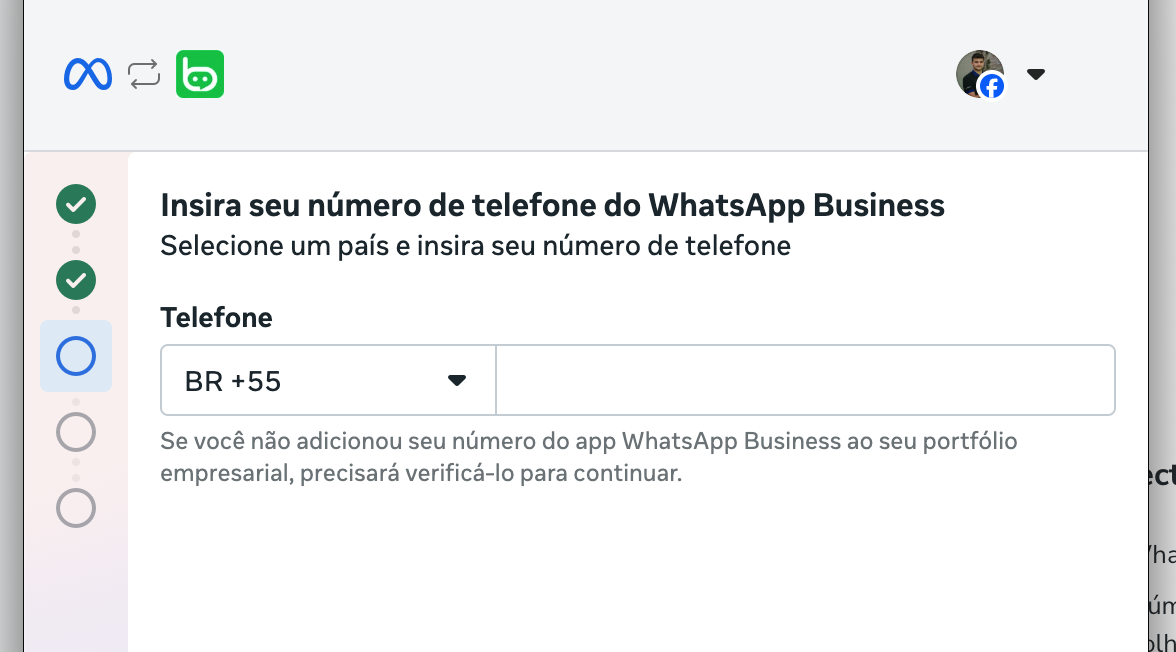1176x652 pixels.
Task: Click the helper text about WhatsApp Business verification
Action: coord(588,457)
